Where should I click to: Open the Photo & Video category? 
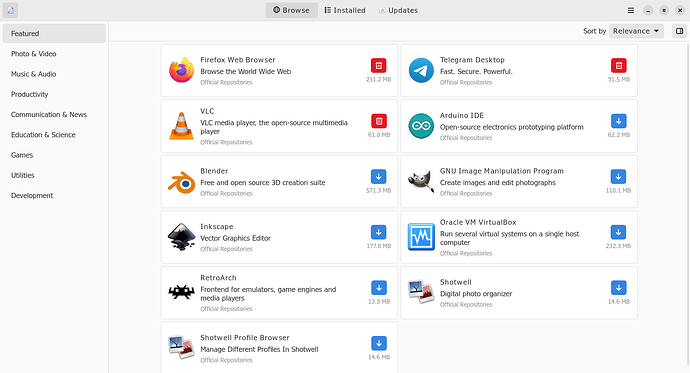[x=54, y=54]
